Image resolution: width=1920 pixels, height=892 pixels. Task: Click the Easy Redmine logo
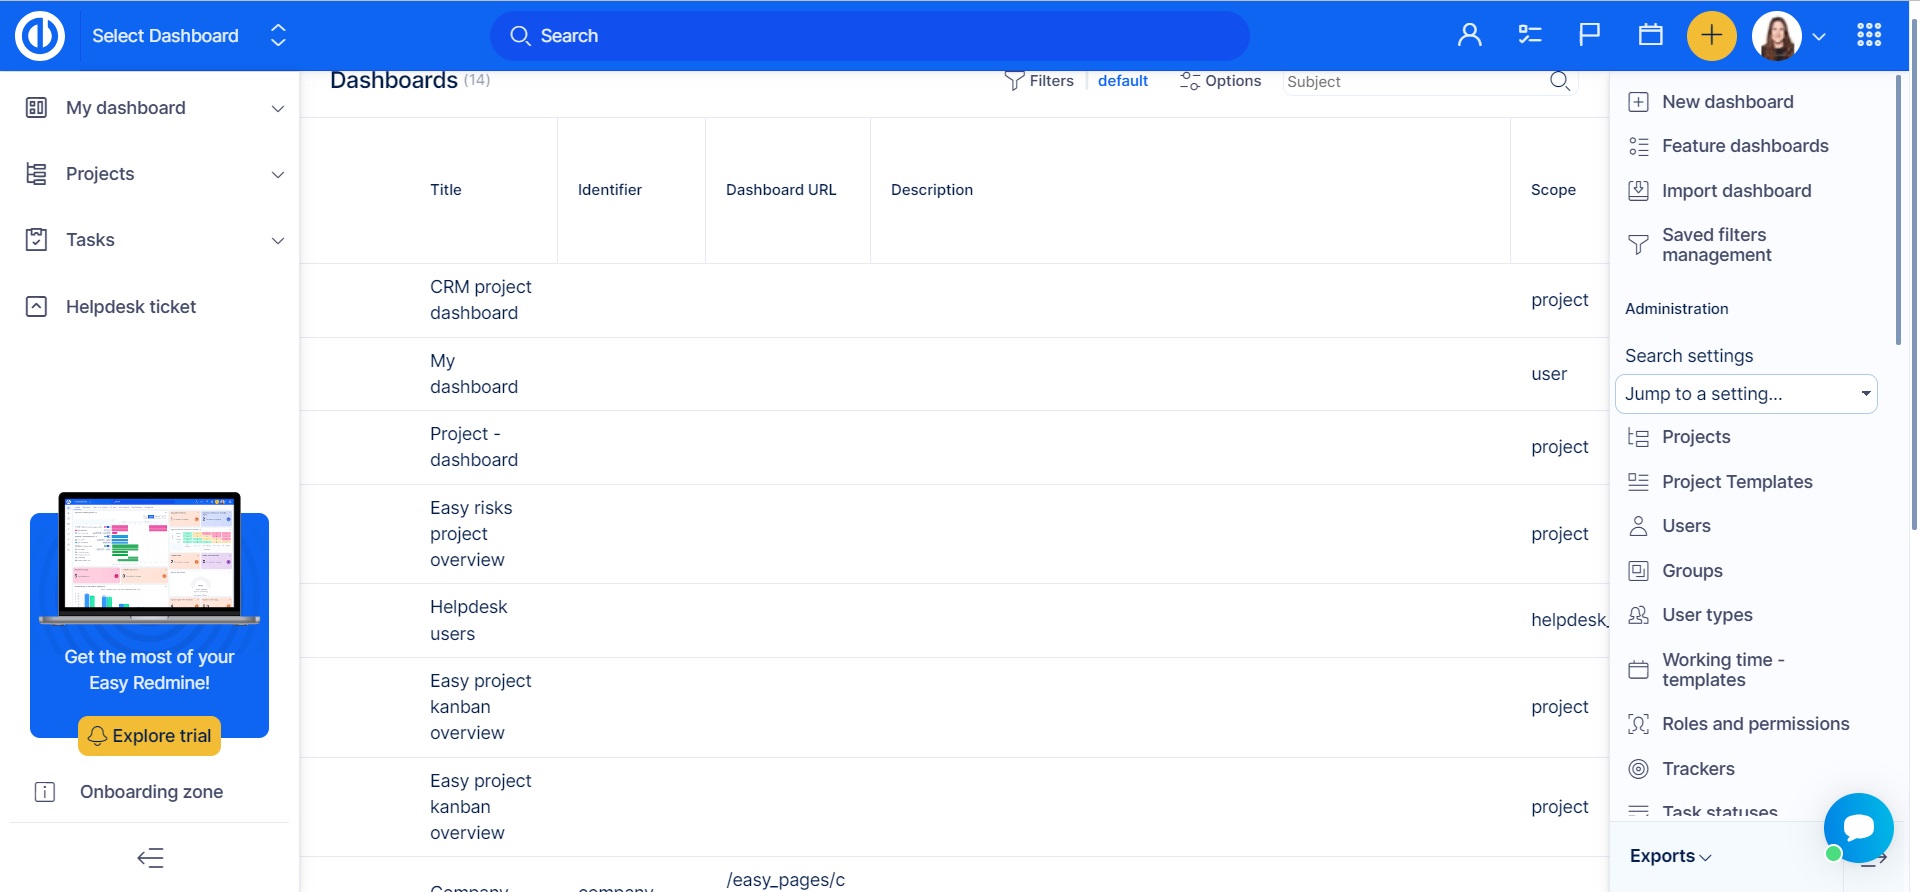tap(40, 36)
